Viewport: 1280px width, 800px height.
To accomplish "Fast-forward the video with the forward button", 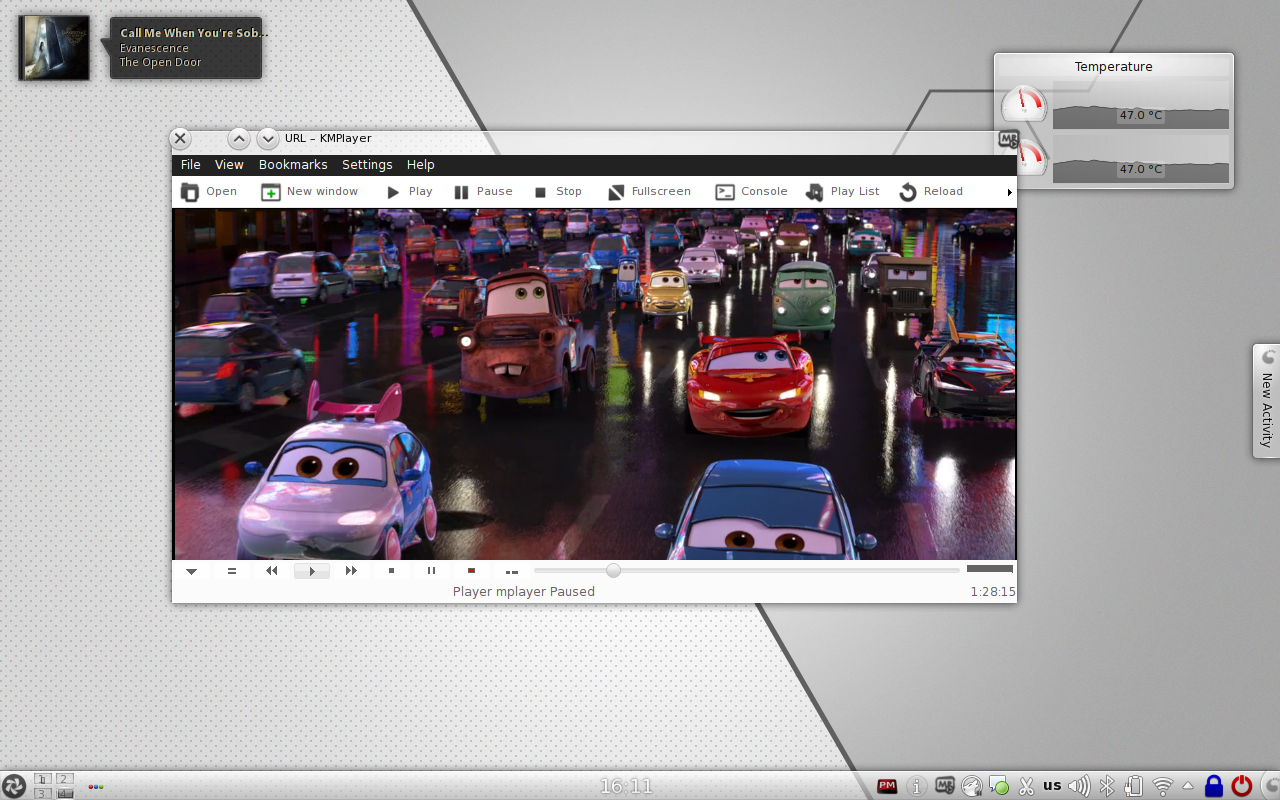I will coord(351,571).
